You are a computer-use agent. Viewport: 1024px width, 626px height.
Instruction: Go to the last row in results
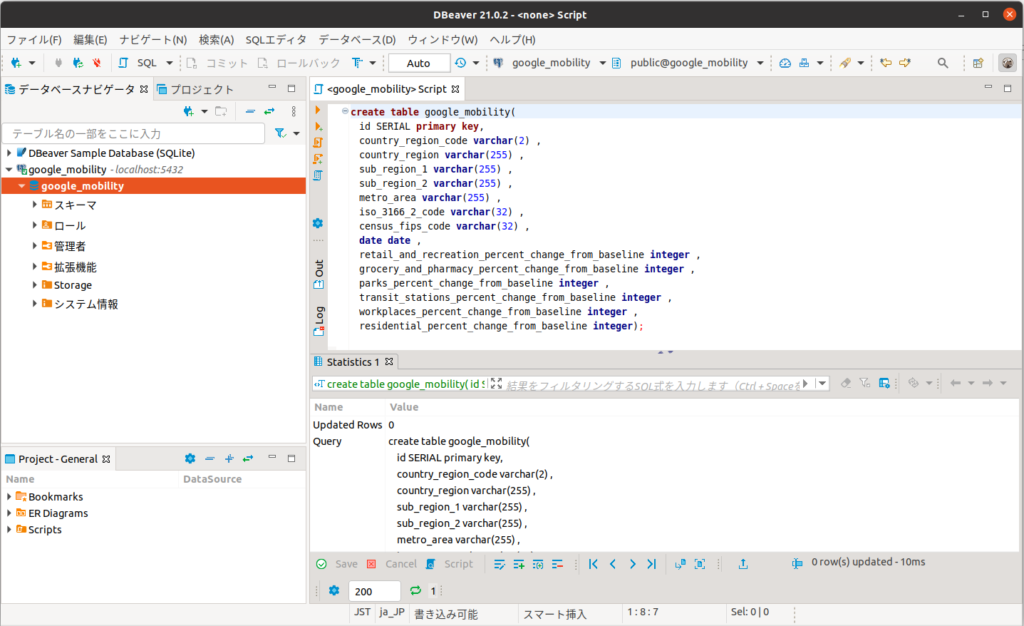tap(651, 564)
